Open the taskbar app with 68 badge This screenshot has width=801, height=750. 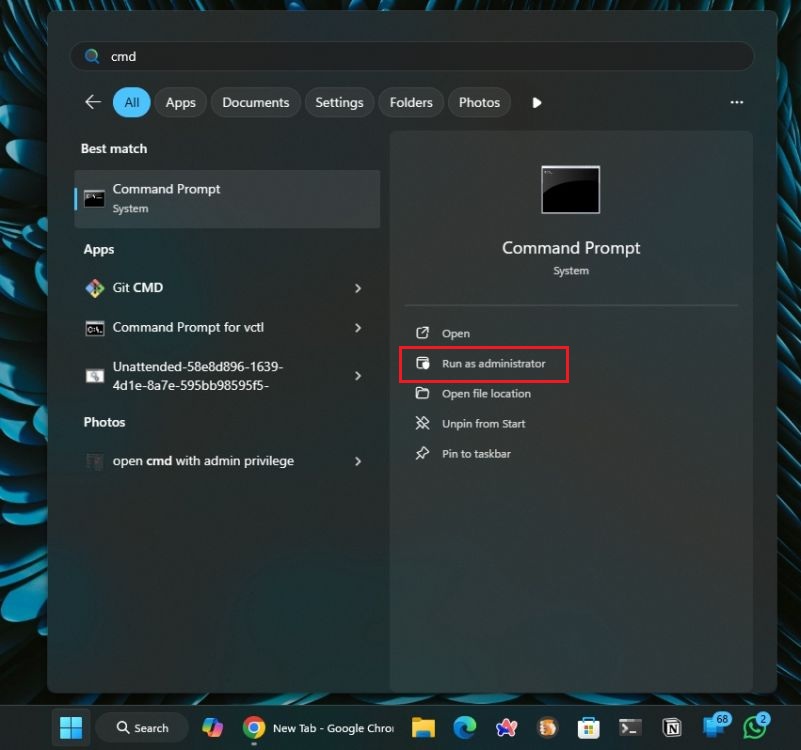715,725
